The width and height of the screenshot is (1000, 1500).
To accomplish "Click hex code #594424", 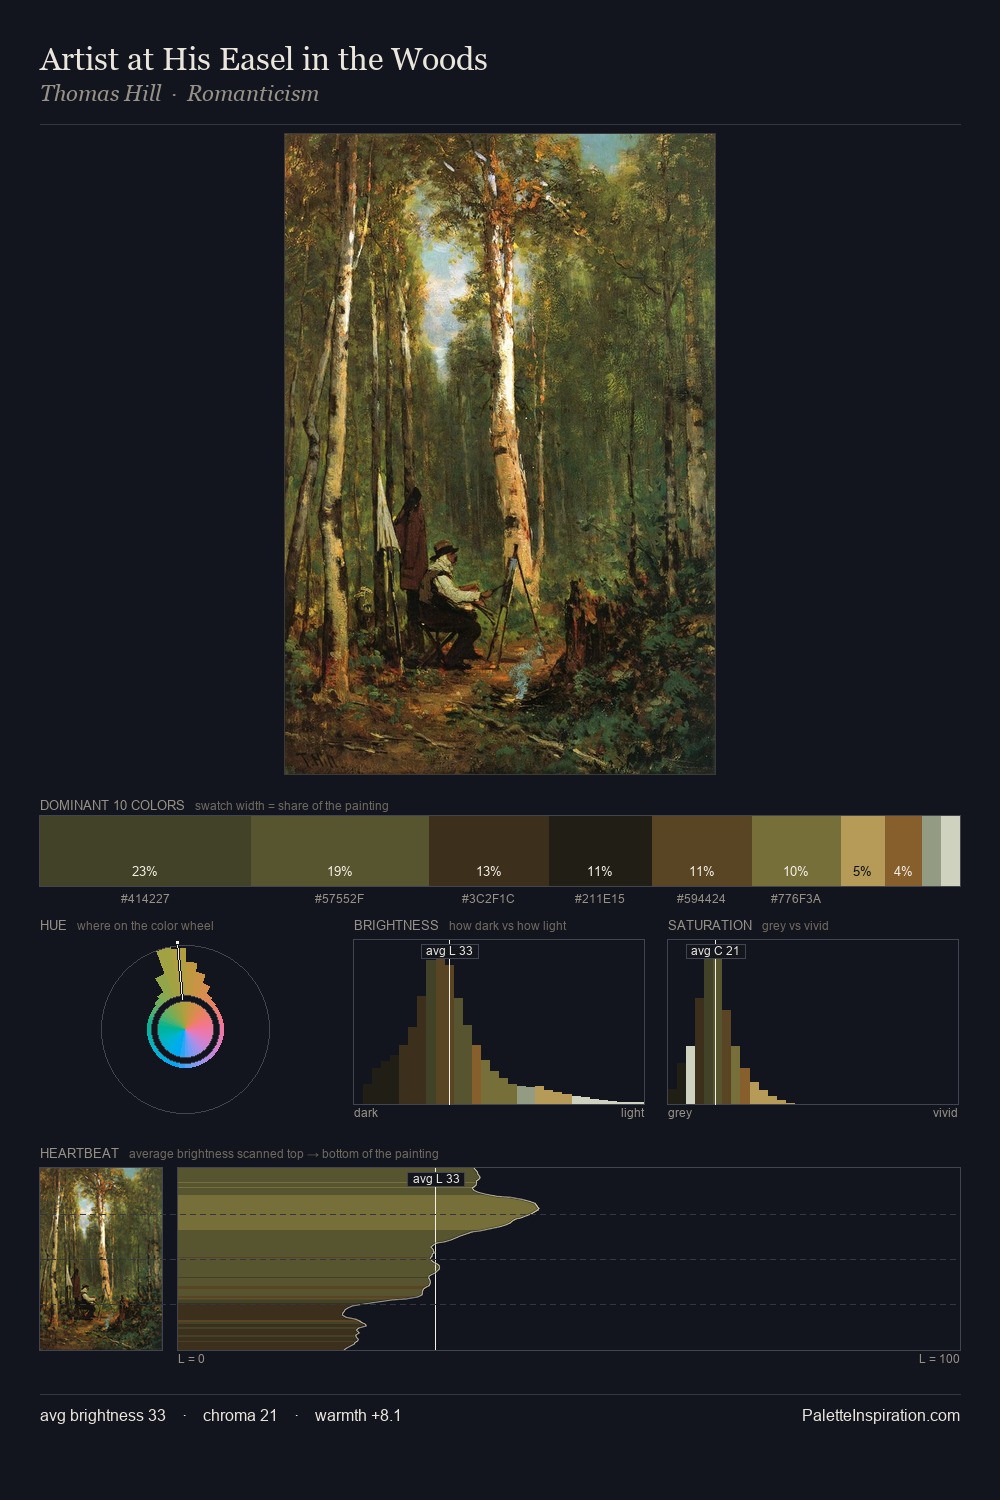I will 701,899.
